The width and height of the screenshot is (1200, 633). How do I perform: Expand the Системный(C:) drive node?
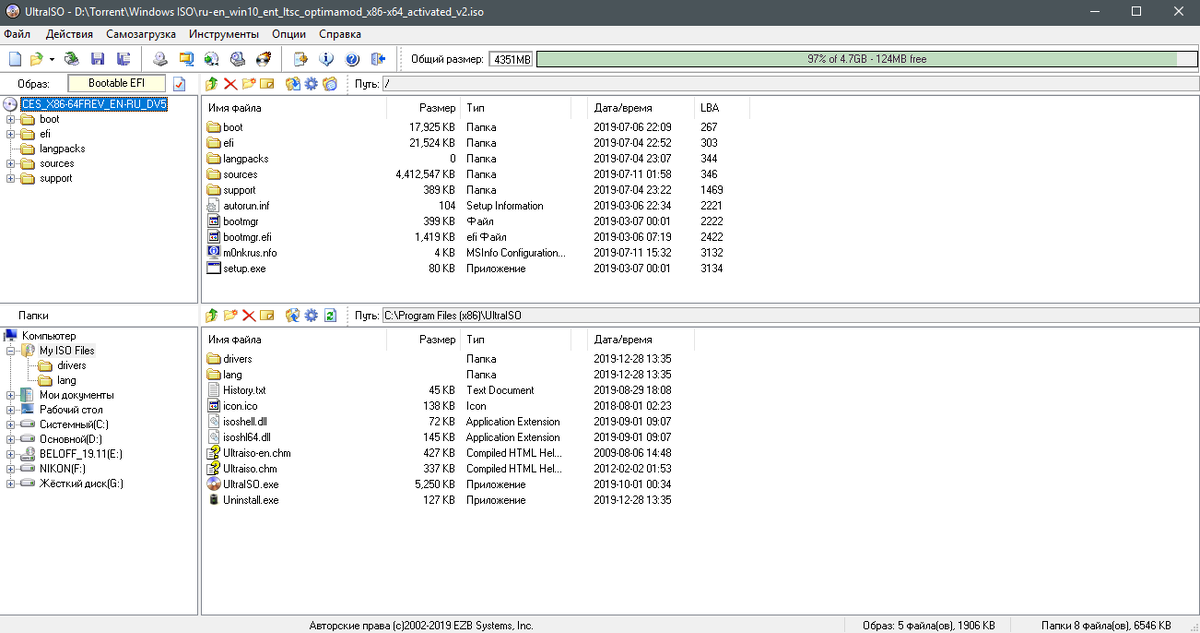click(11, 424)
